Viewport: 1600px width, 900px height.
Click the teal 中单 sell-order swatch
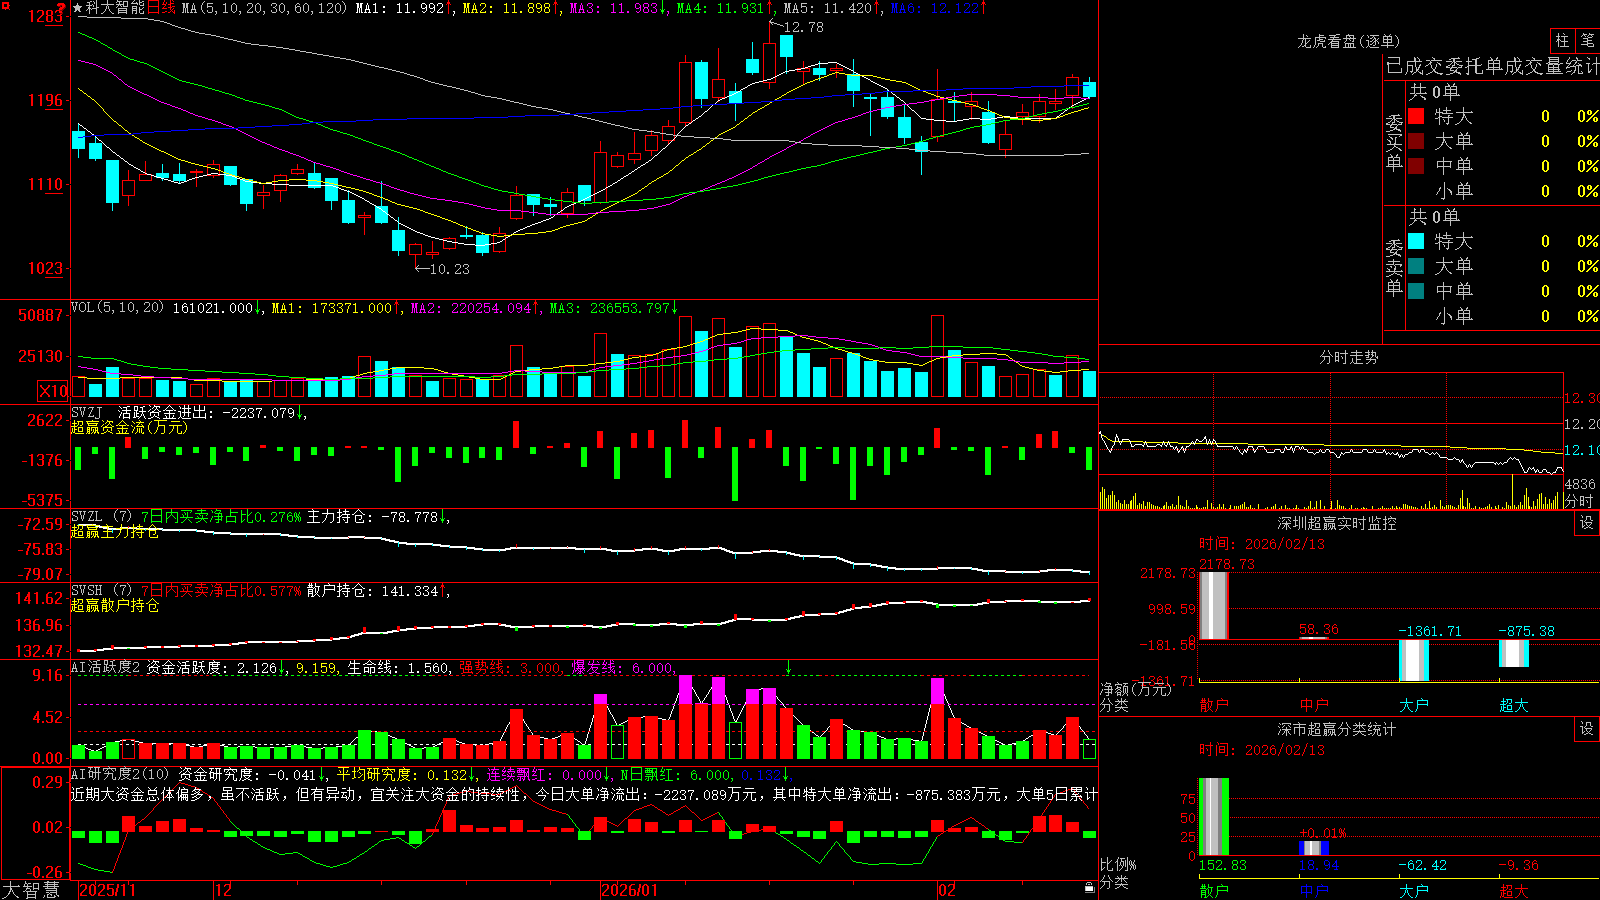(x=1416, y=291)
